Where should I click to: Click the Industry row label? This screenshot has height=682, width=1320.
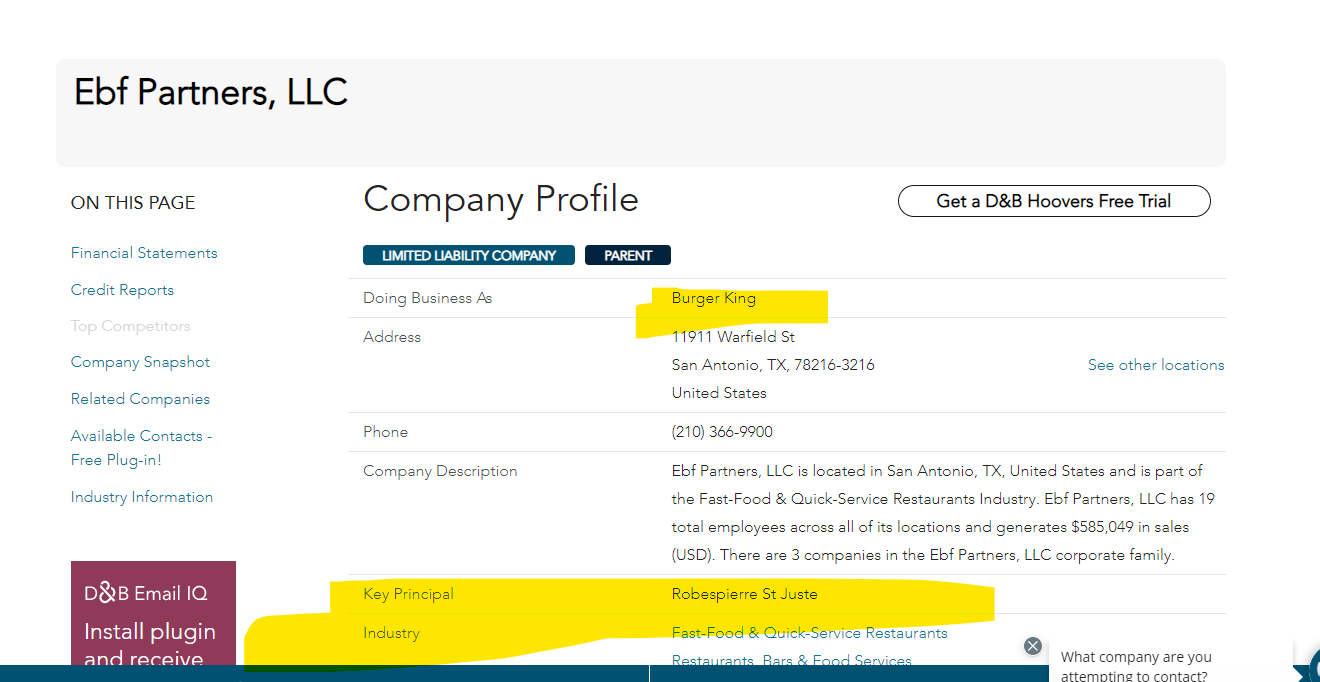click(x=391, y=633)
